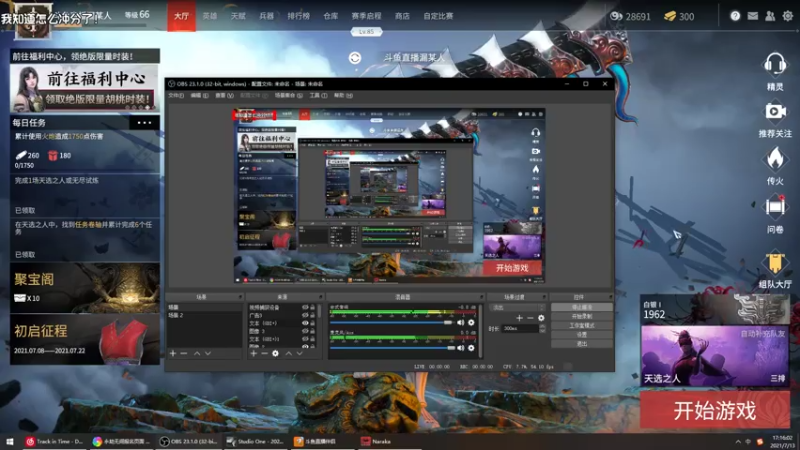Viewport: 800px width, 450px height.
Task: Move scene up in OBS scenes panel
Action: coord(197,353)
